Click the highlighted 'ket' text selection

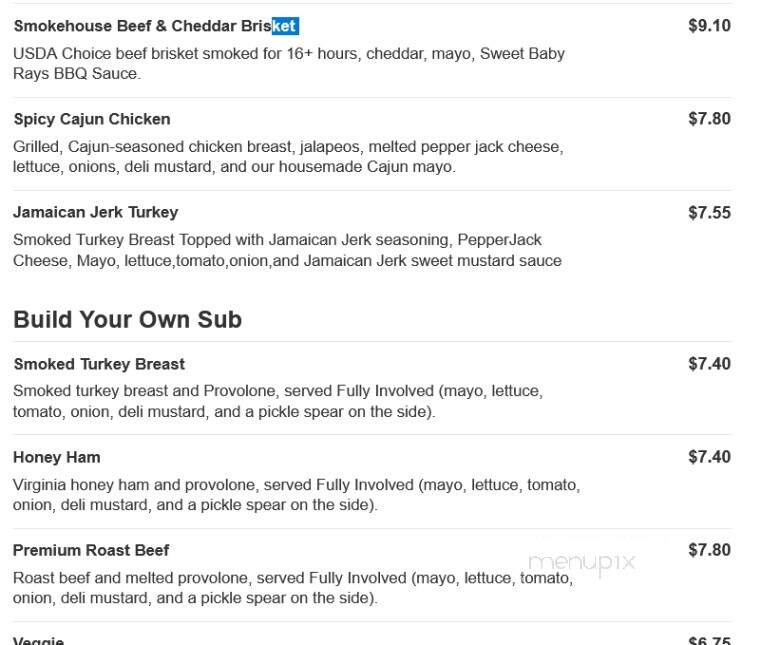click(x=285, y=26)
